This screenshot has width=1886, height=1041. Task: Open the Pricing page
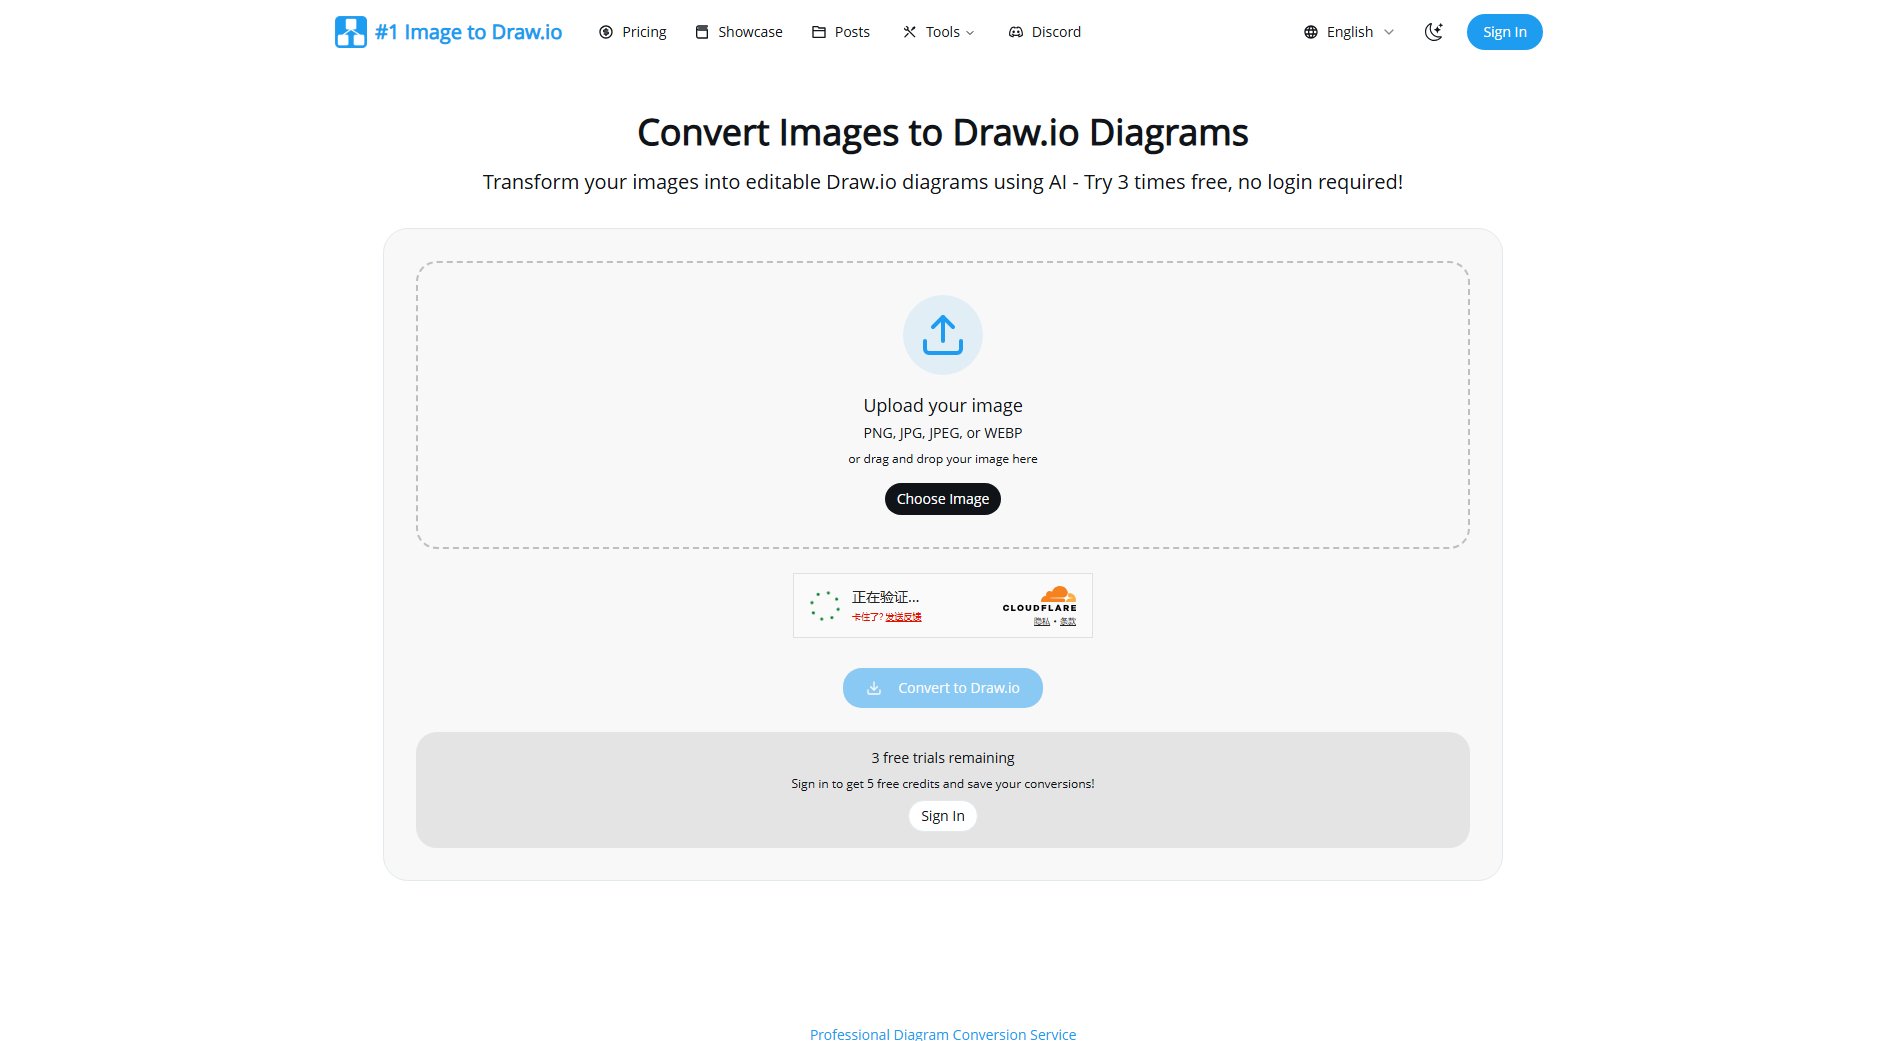coord(644,32)
